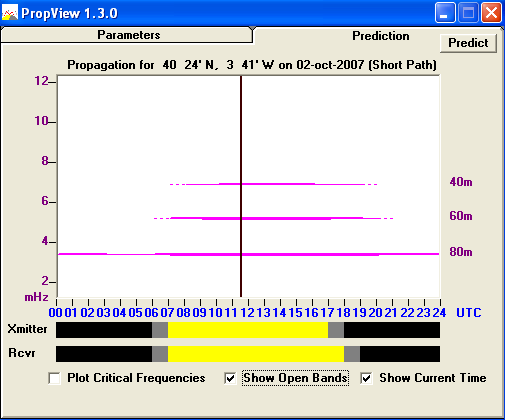Toggle Show Current Time checkbox
505x420 pixels.
tap(366, 378)
